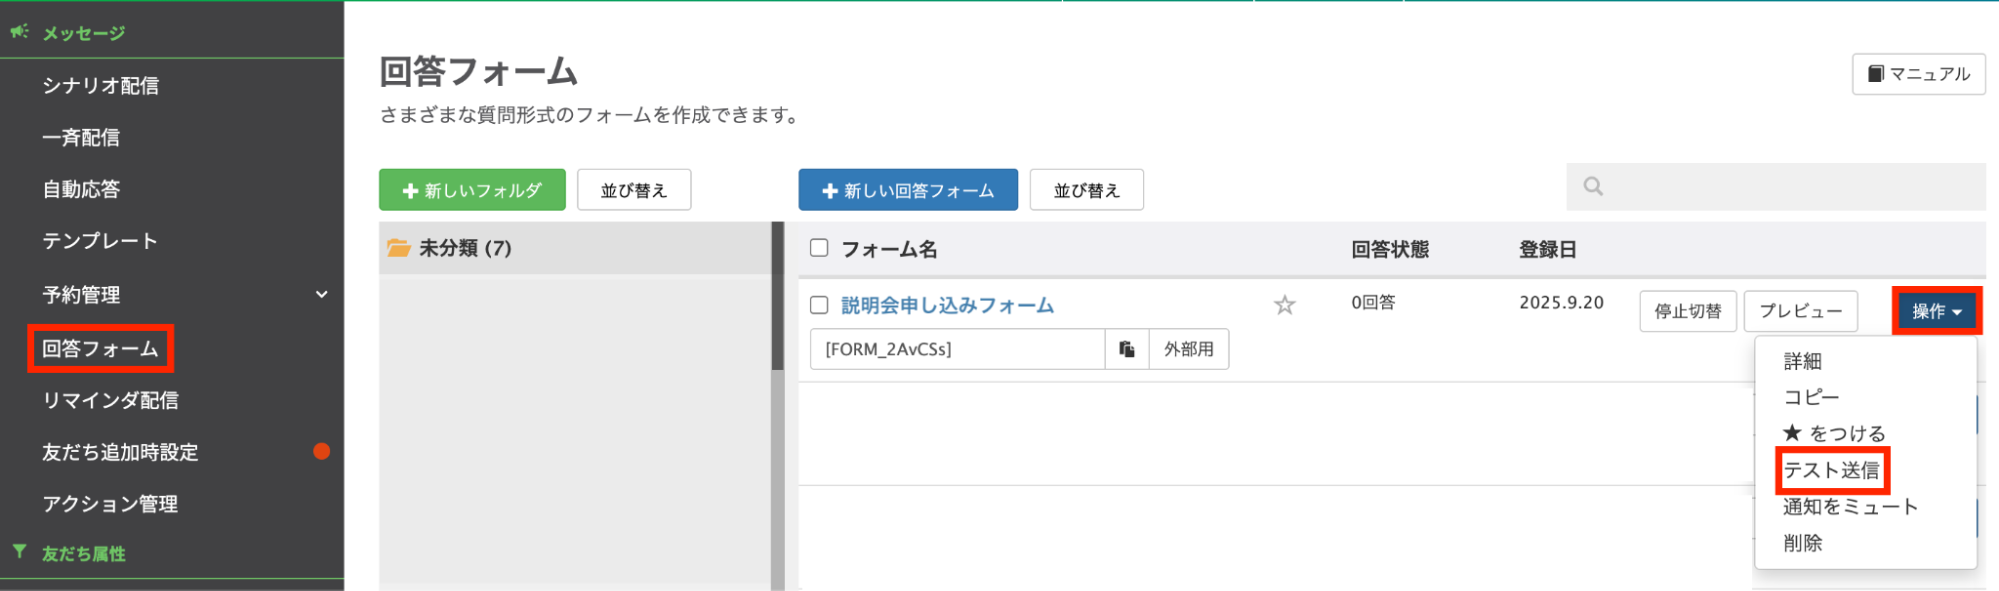Click the 新しい回答フォーム button
1999x591 pixels.
coord(907,190)
